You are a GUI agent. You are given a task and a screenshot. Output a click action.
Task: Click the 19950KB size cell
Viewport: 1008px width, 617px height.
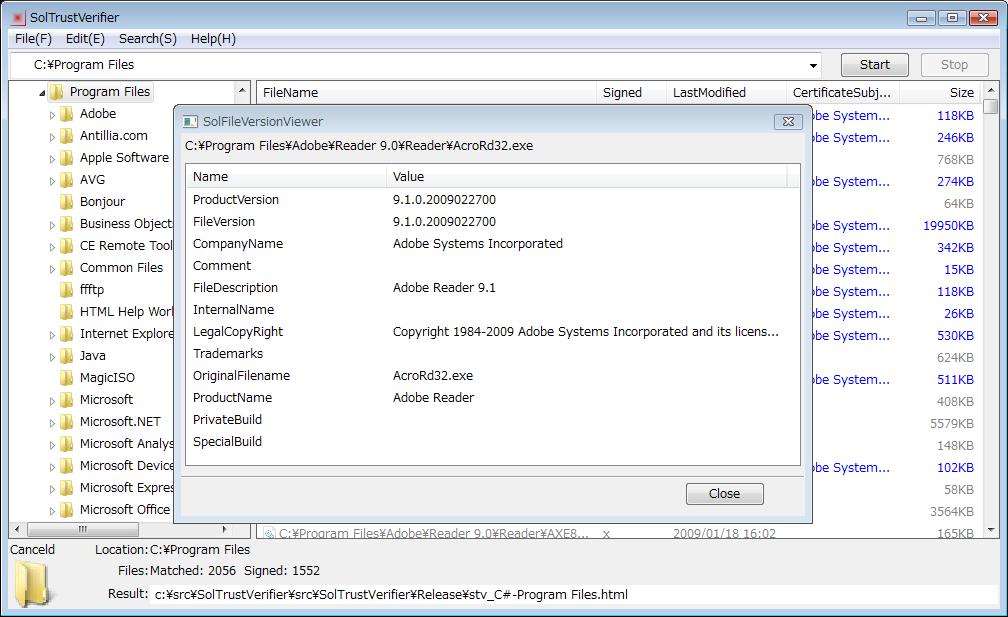(948, 226)
